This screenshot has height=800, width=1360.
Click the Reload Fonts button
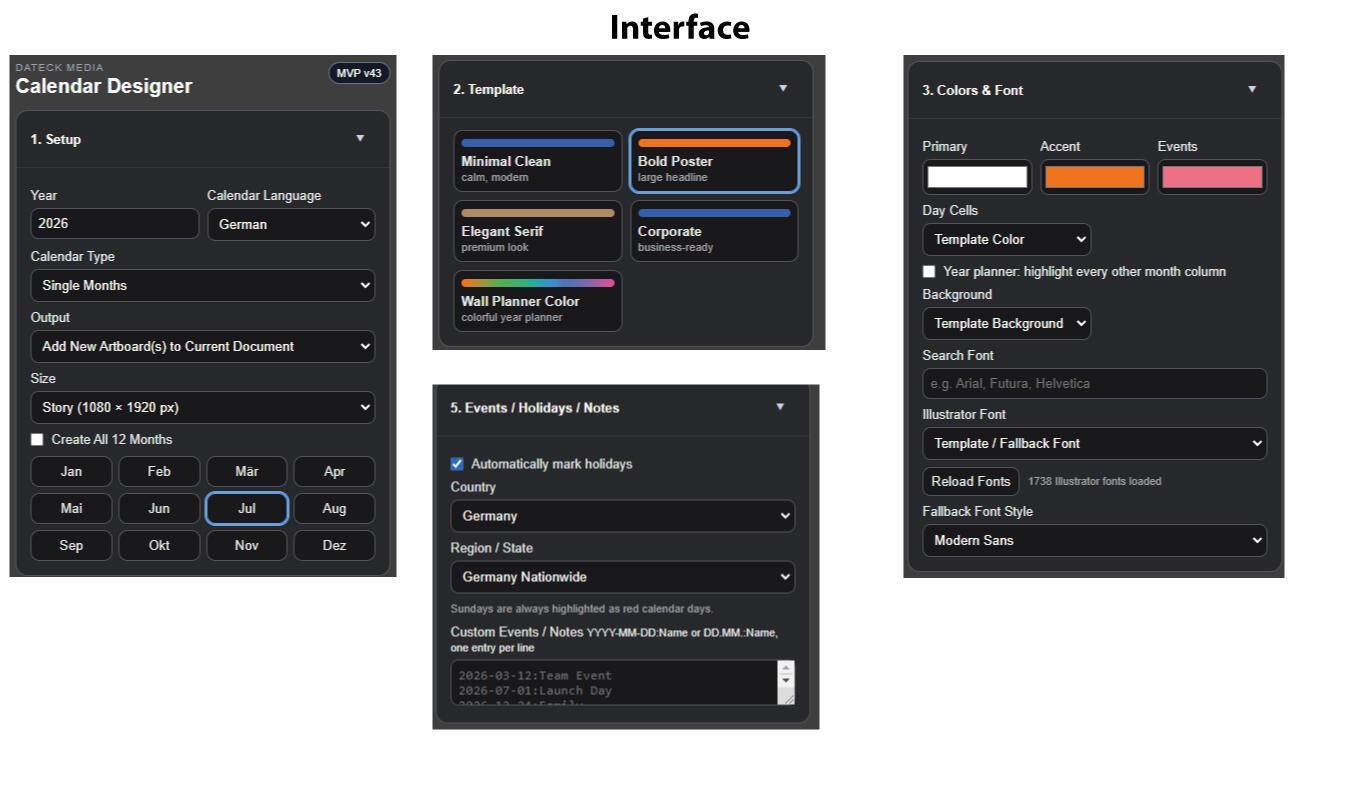(x=970, y=481)
